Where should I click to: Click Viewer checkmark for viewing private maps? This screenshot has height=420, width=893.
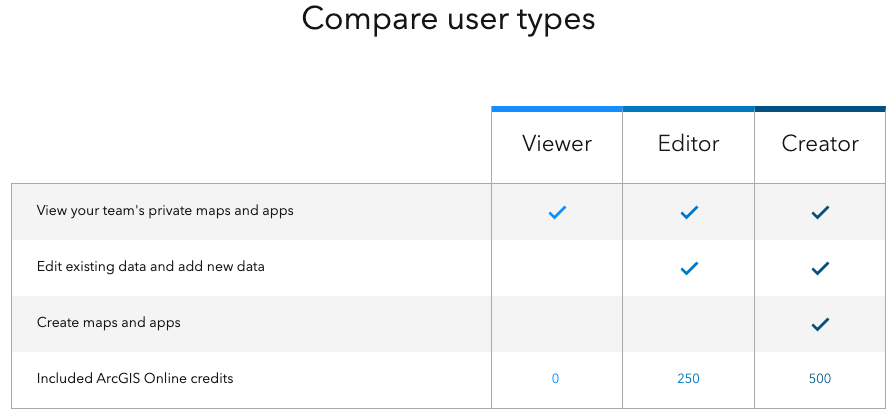[557, 212]
